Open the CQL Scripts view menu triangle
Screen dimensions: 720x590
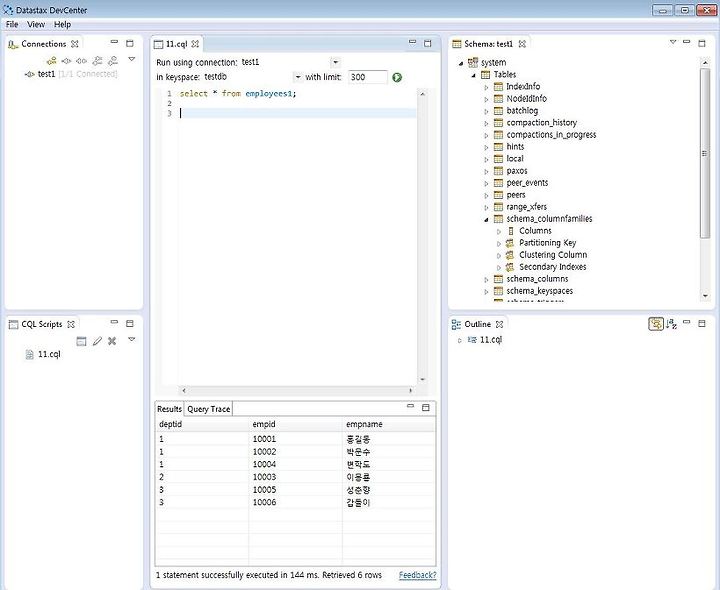132,340
